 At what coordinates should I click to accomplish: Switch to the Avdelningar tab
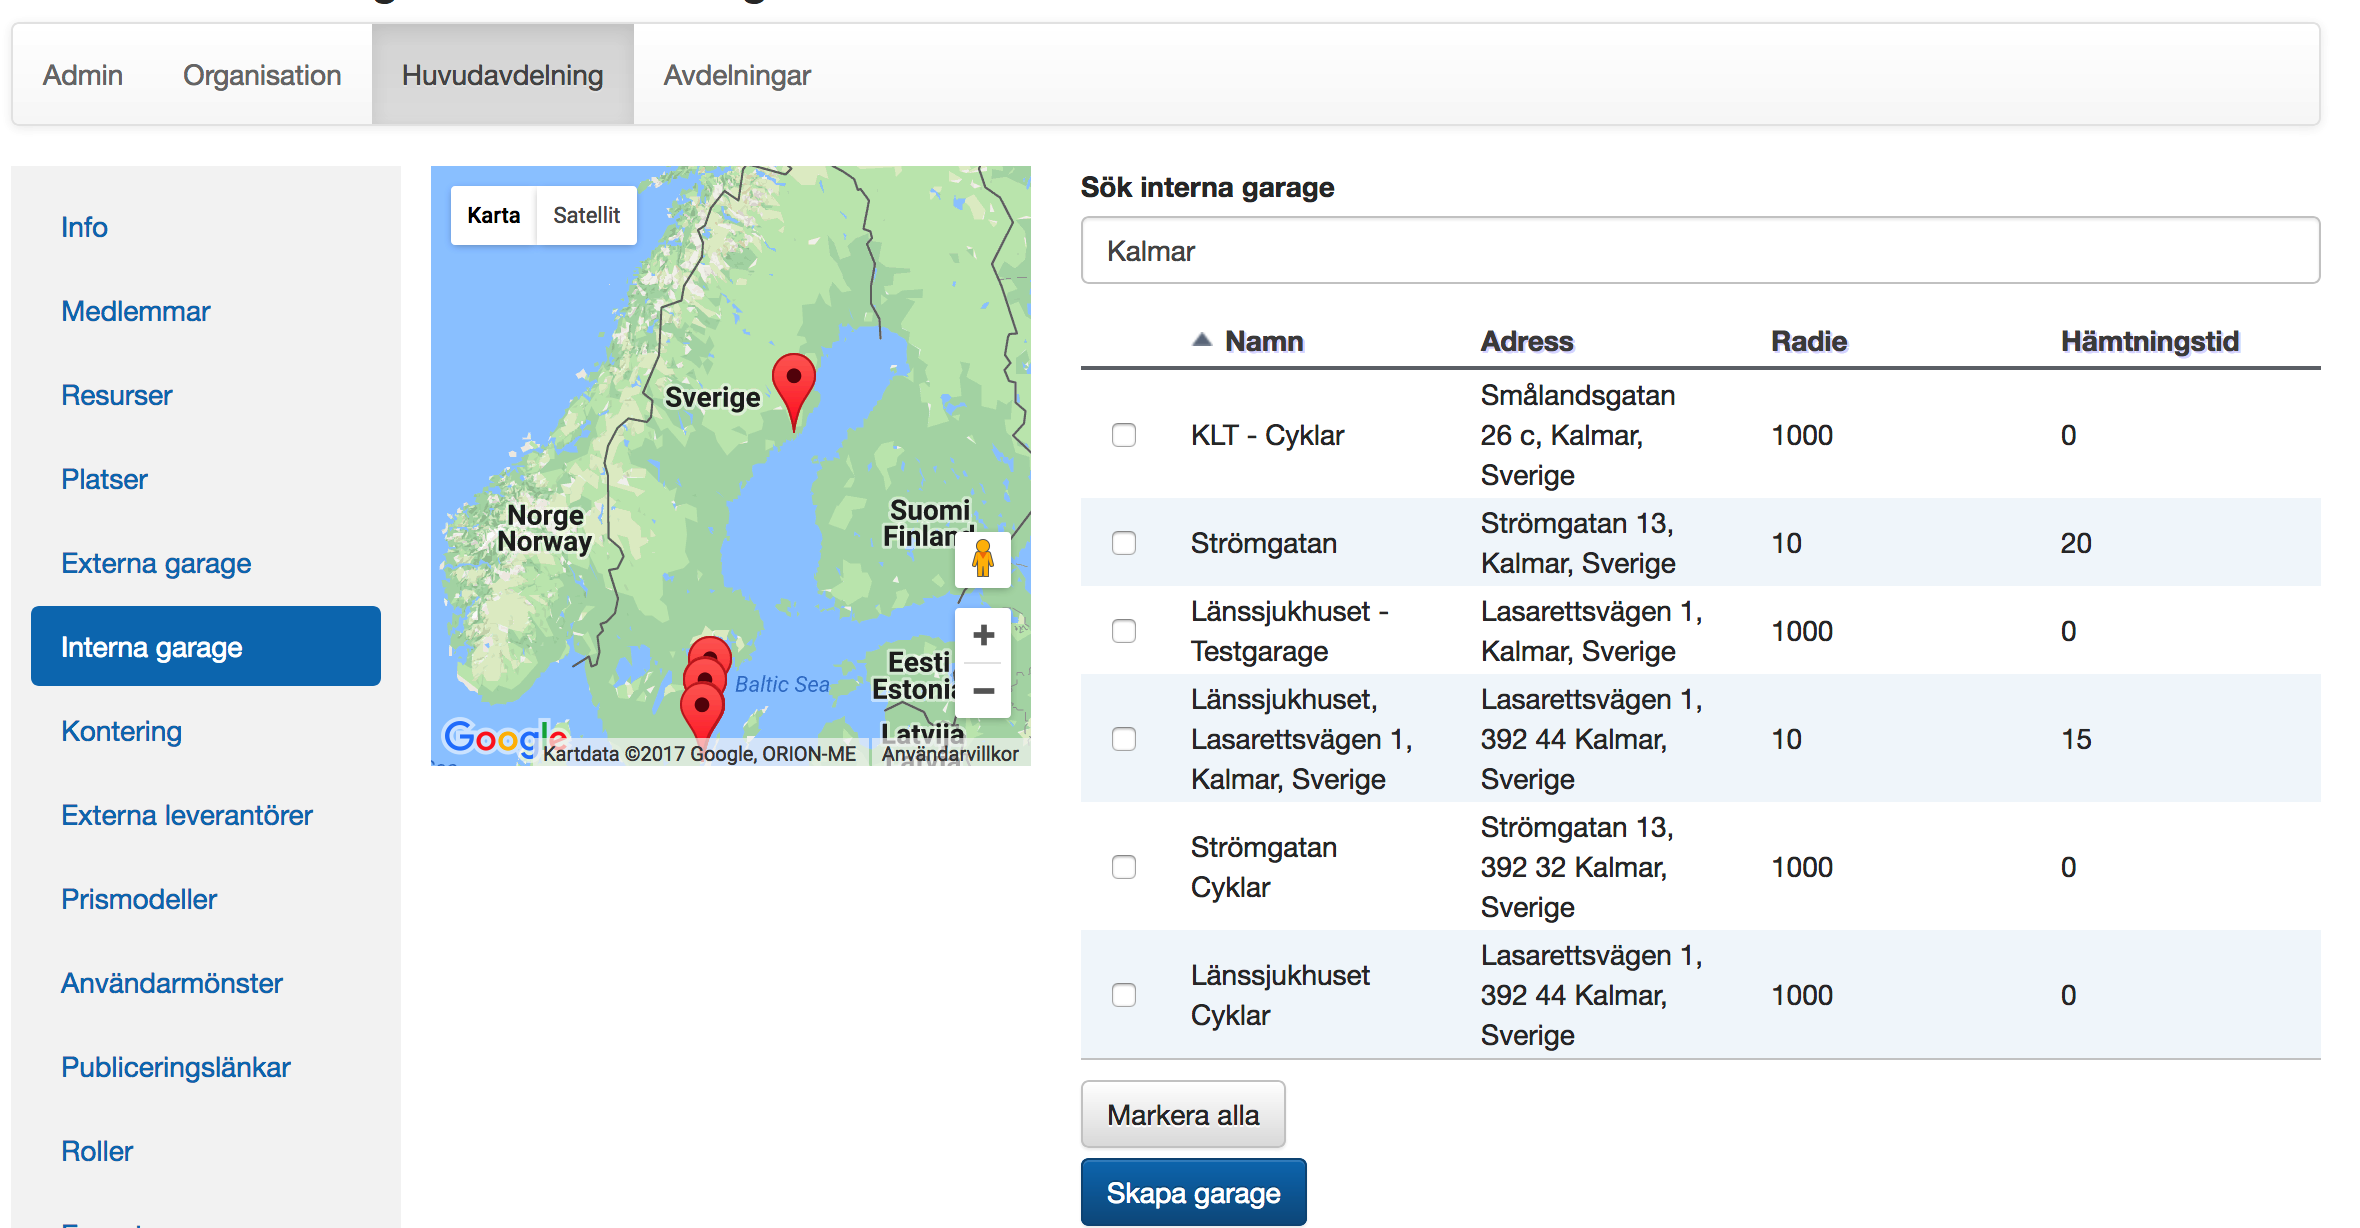pyautogui.click(x=737, y=75)
